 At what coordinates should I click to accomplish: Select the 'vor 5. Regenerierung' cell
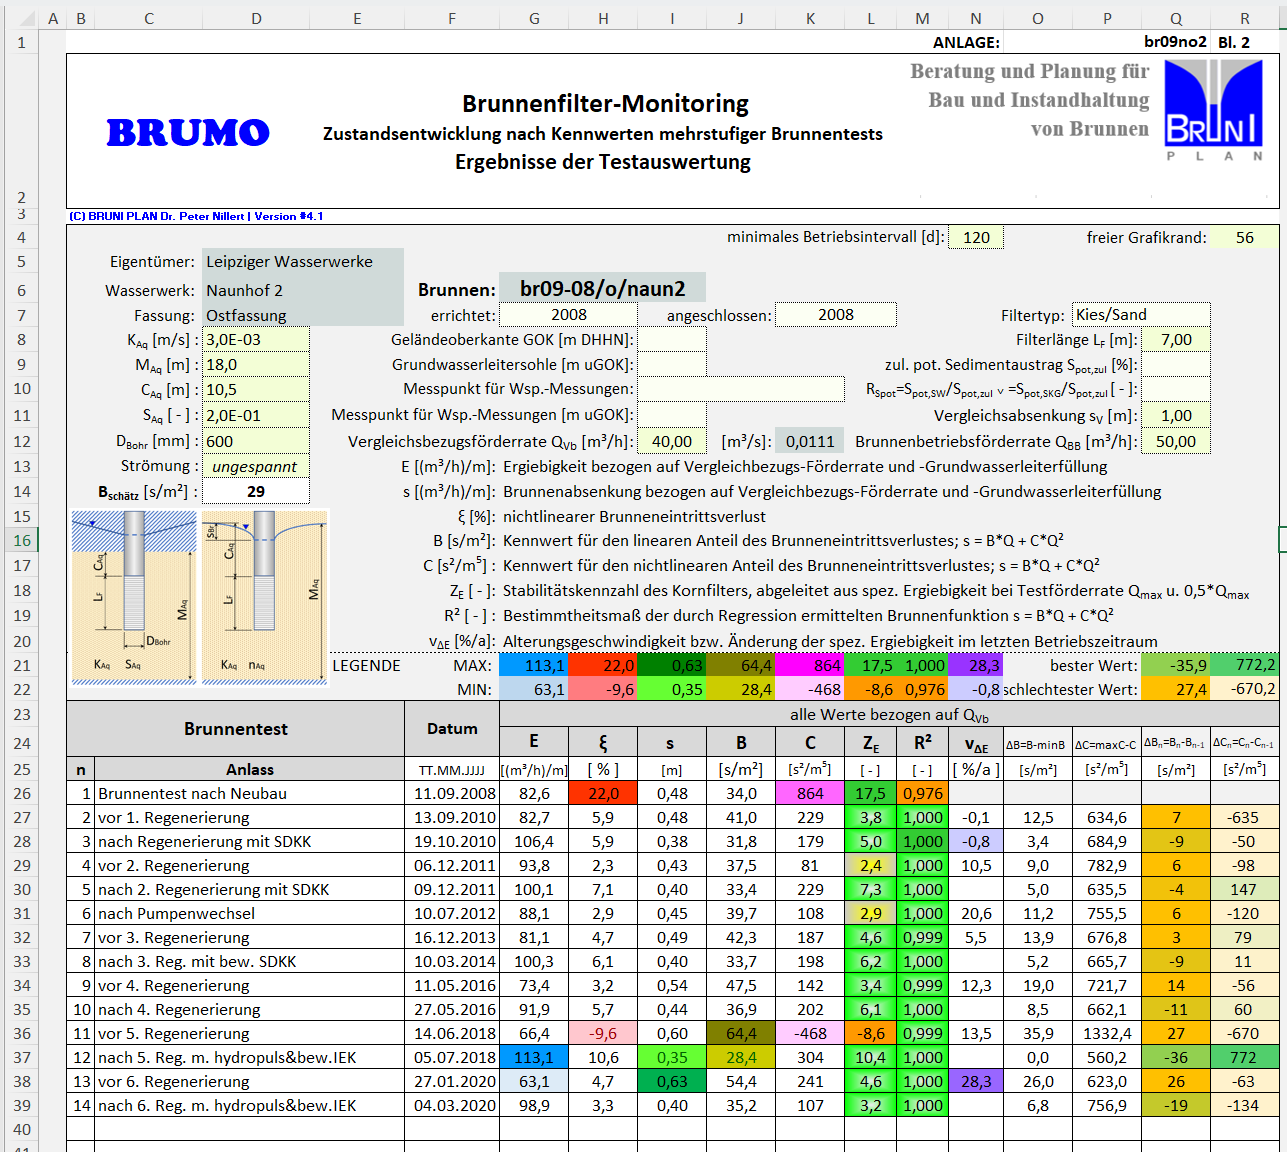click(249, 1033)
